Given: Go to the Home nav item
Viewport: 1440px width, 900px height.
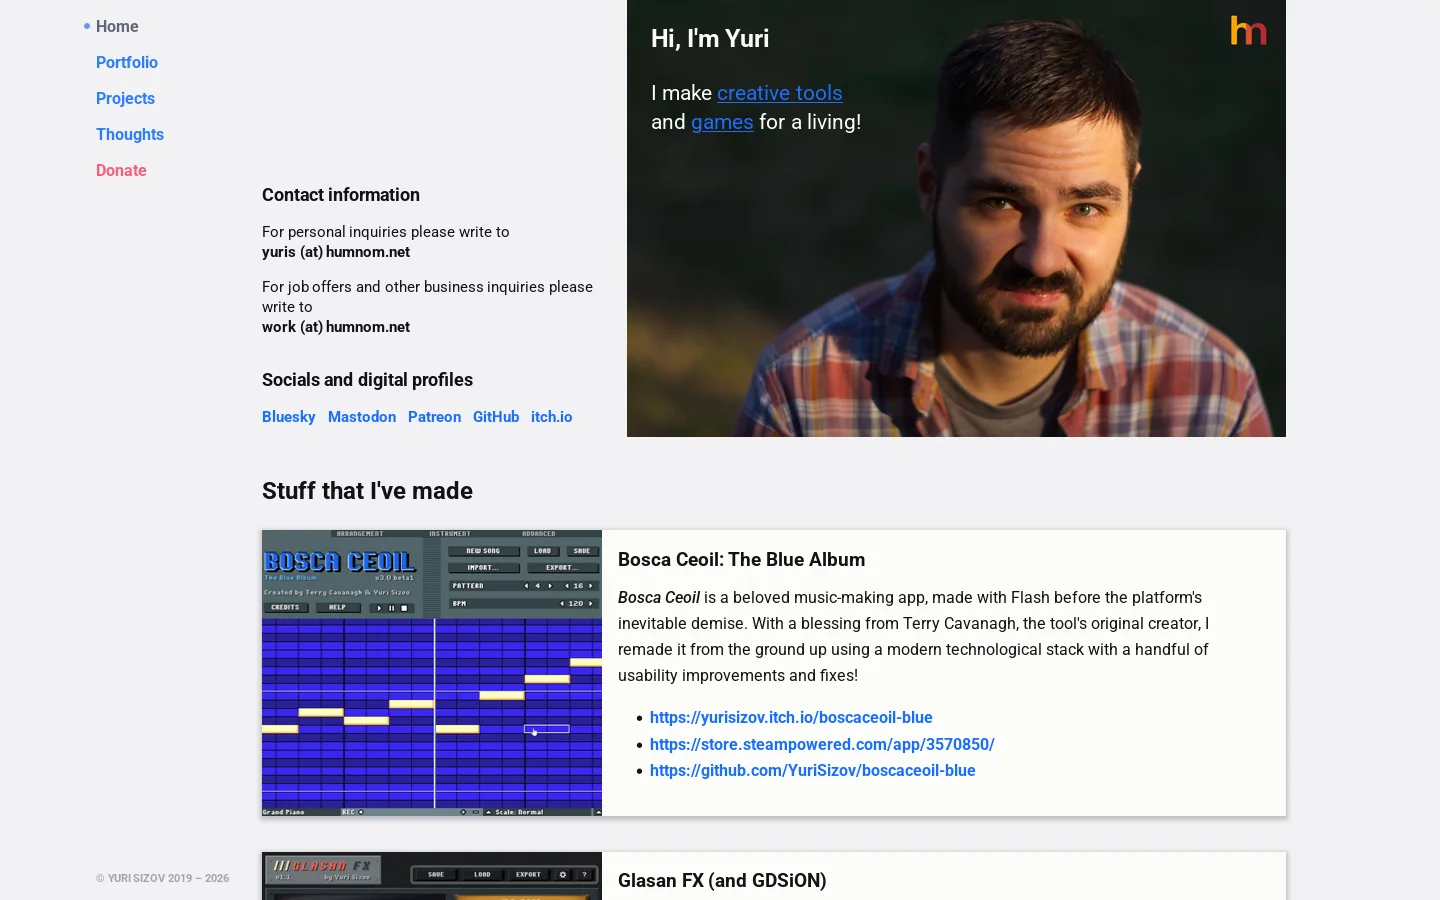Looking at the screenshot, I should pos(117,26).
